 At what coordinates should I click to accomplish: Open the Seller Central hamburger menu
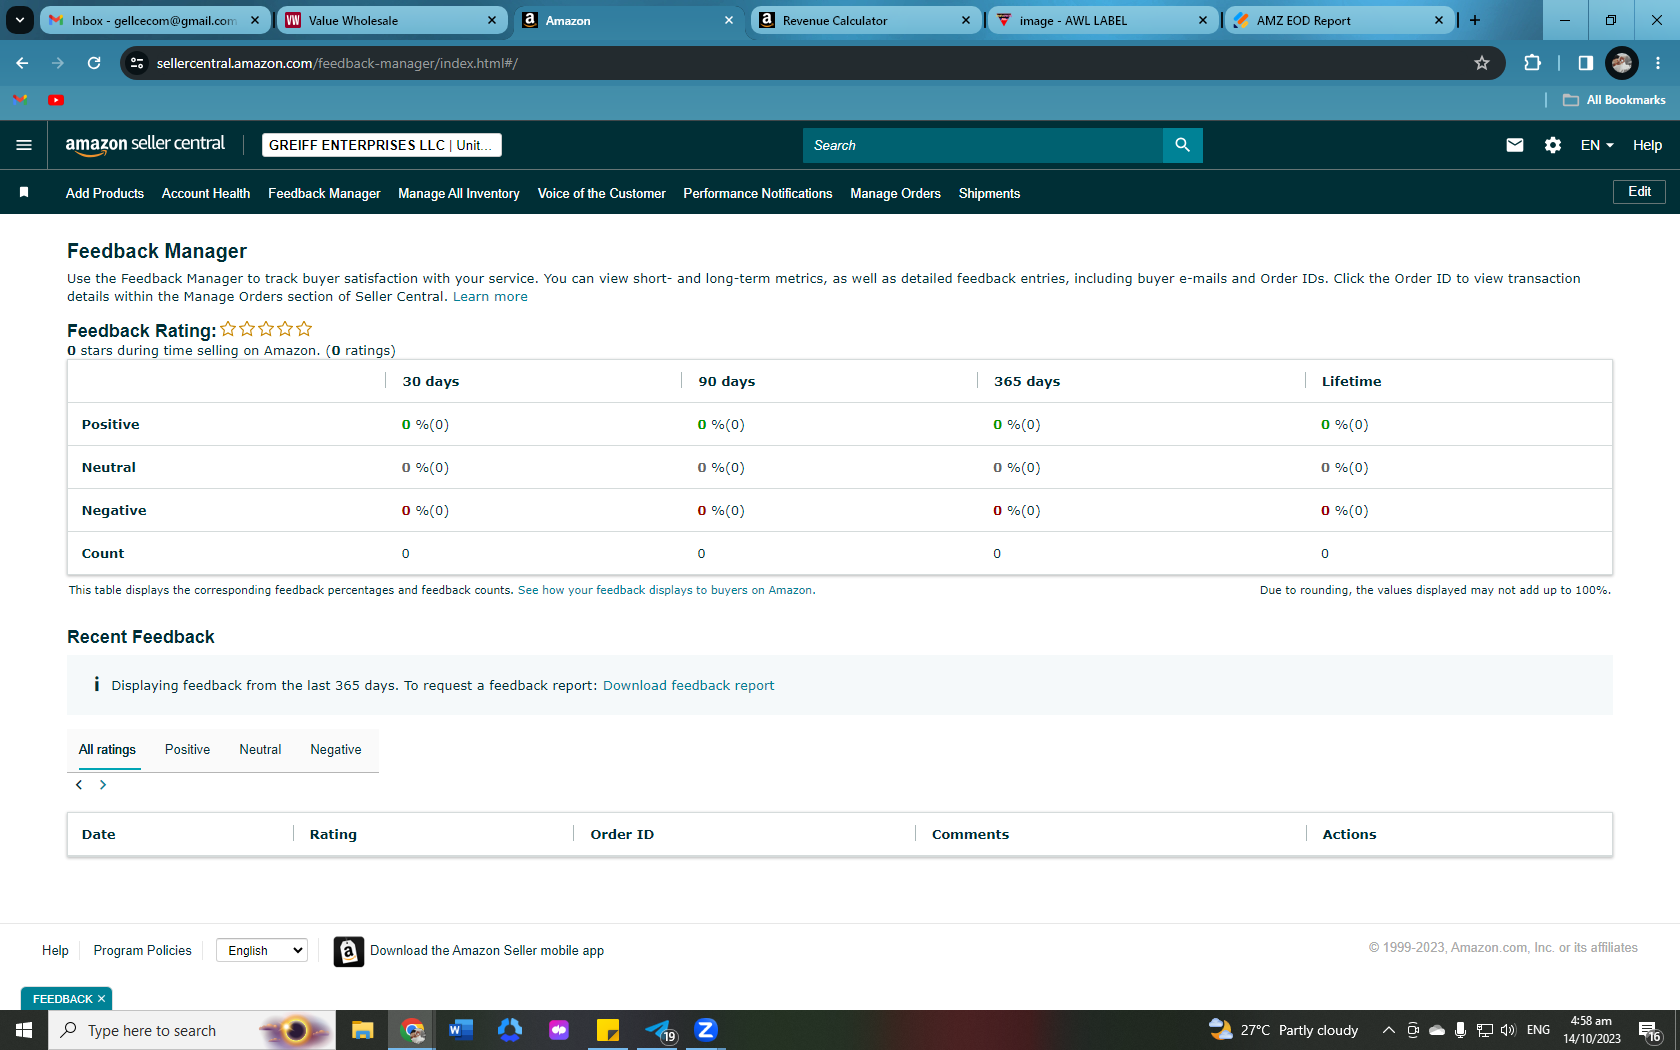tap(24, 145)
